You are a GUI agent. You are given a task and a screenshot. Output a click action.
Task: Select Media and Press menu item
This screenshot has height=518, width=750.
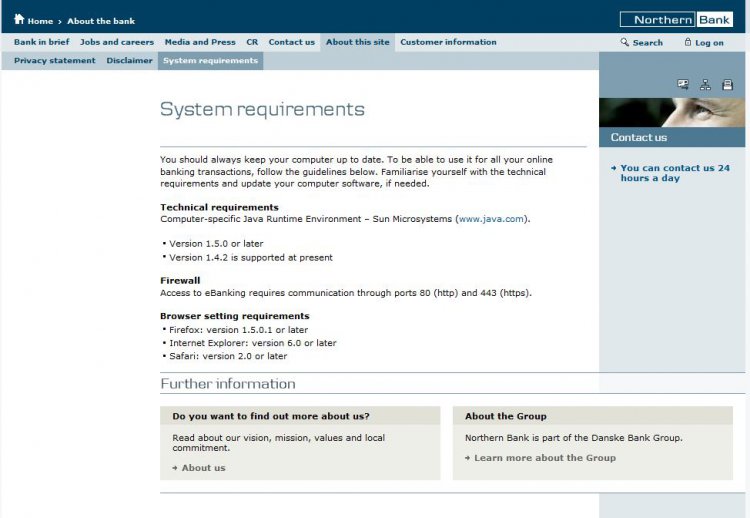[x=200, y=42]
